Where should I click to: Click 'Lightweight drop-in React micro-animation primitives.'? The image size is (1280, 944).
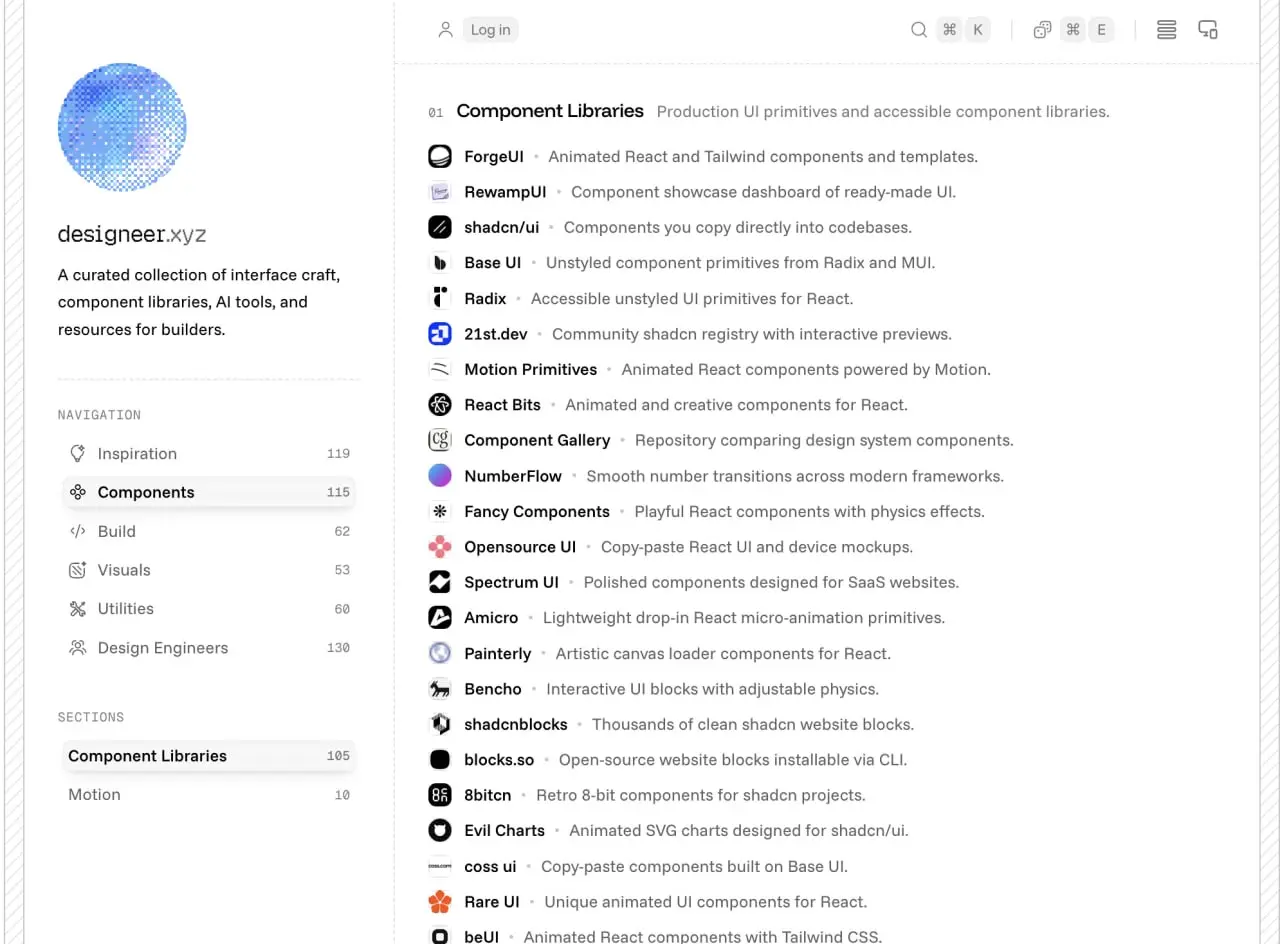(744, 618)
